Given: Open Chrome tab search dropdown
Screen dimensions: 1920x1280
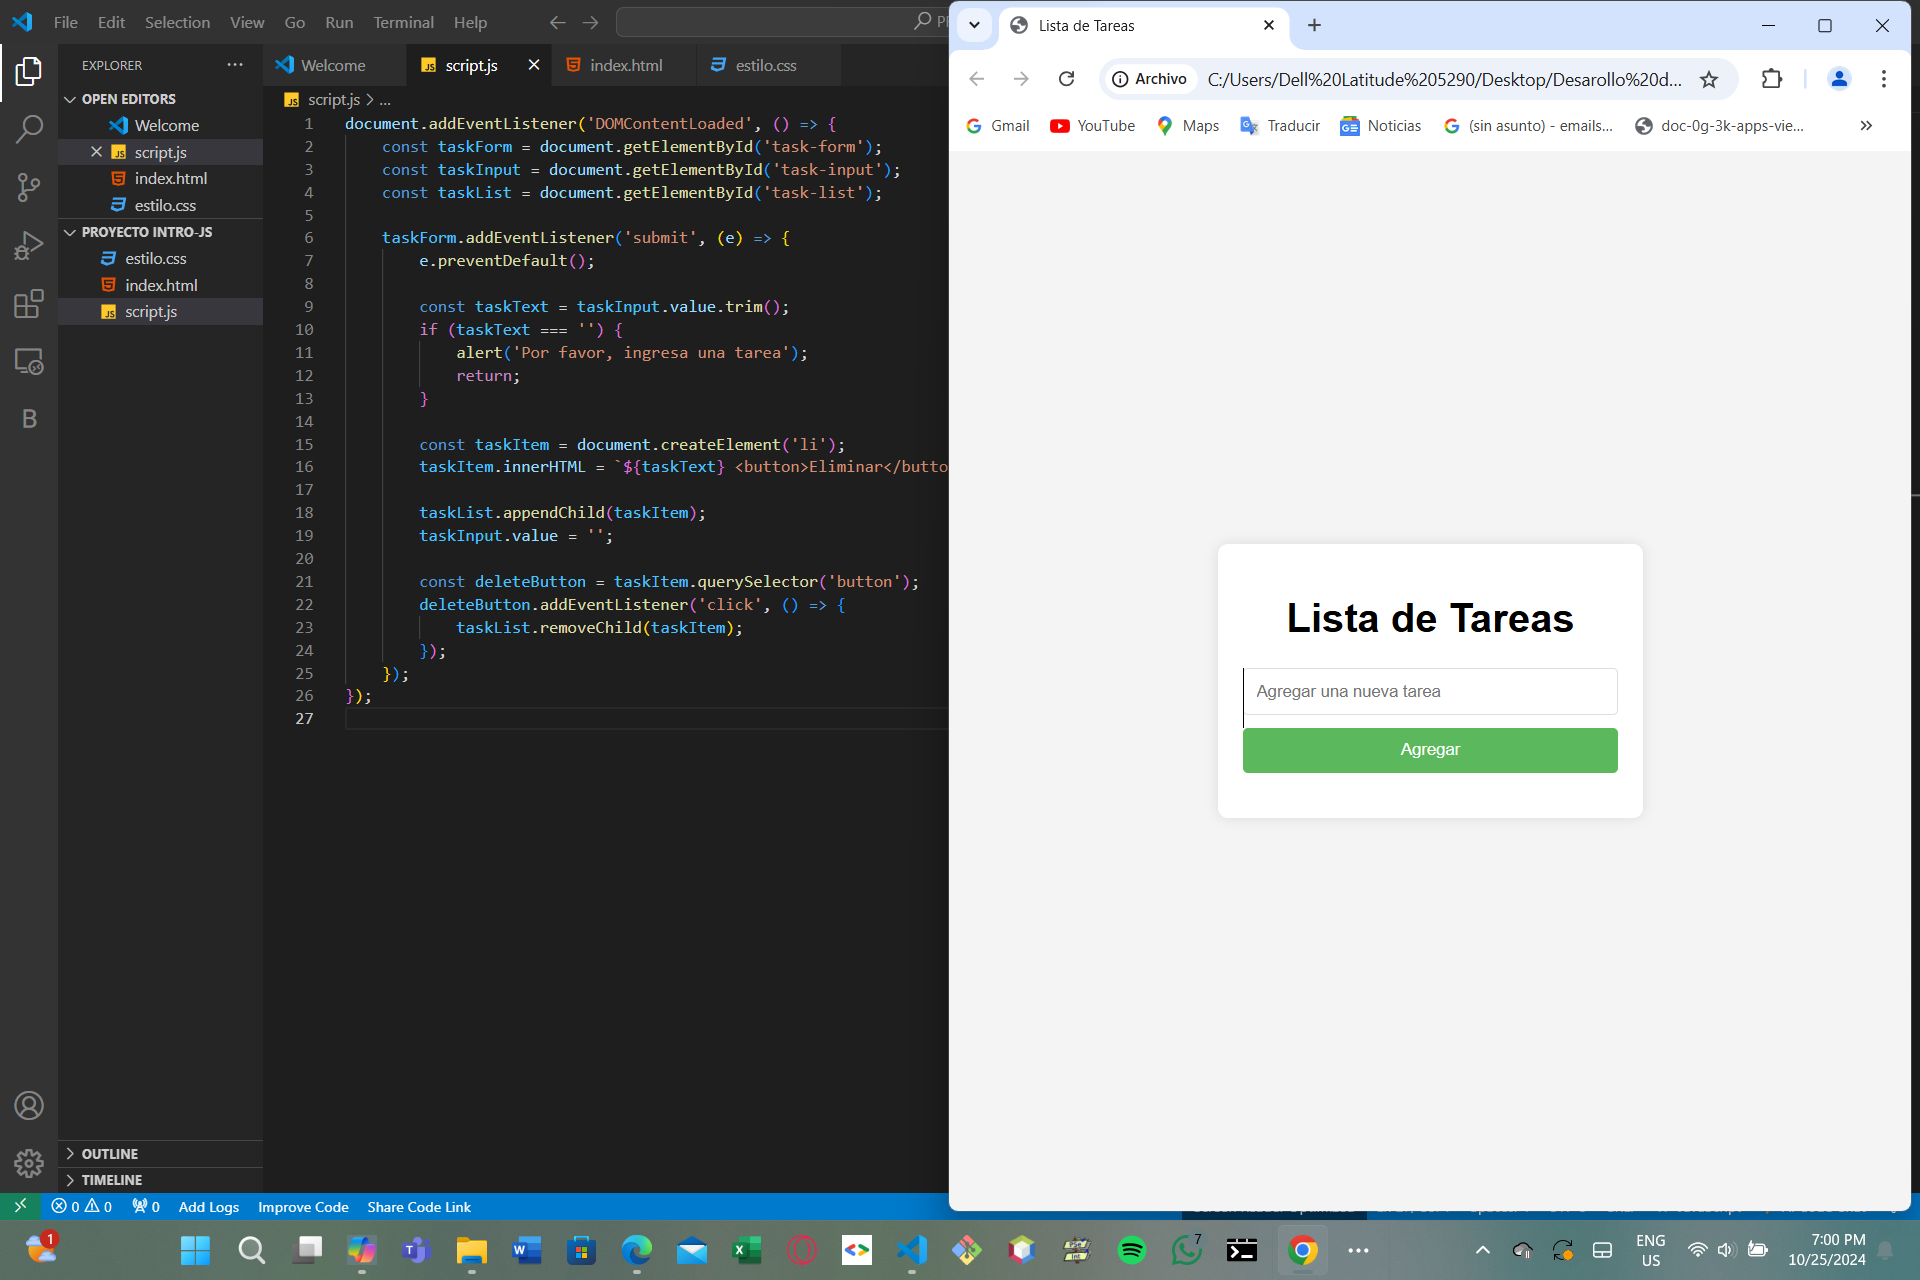Looking at the screenshot, I should (974, 25).
